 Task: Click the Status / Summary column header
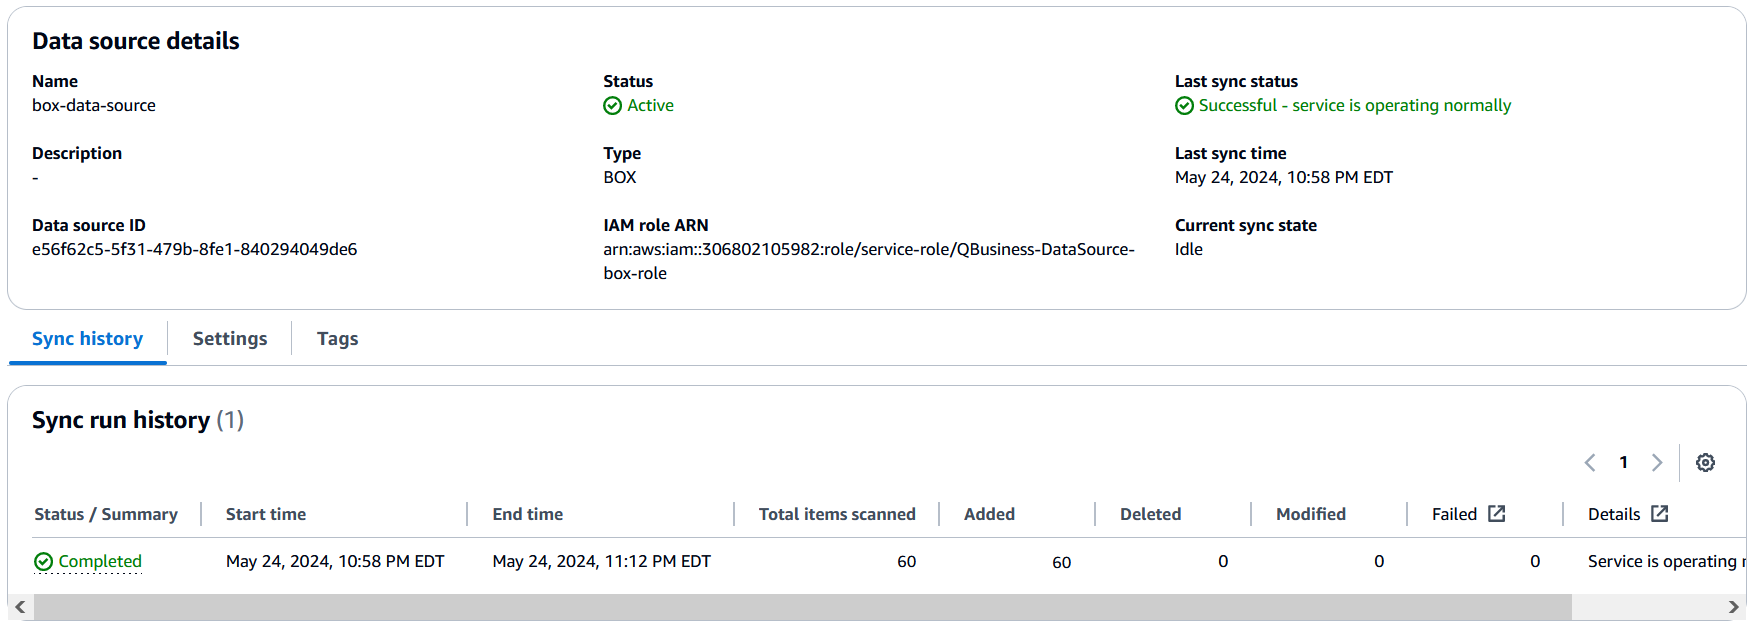coord(106,514)
